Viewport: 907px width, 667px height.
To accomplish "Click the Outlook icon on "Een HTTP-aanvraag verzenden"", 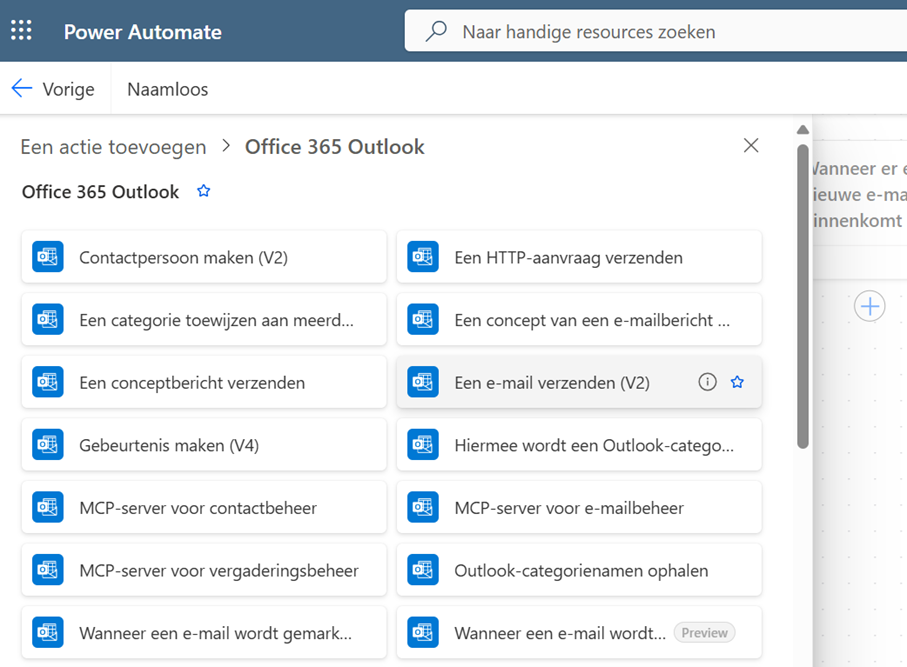I will [x=422, y=257].
